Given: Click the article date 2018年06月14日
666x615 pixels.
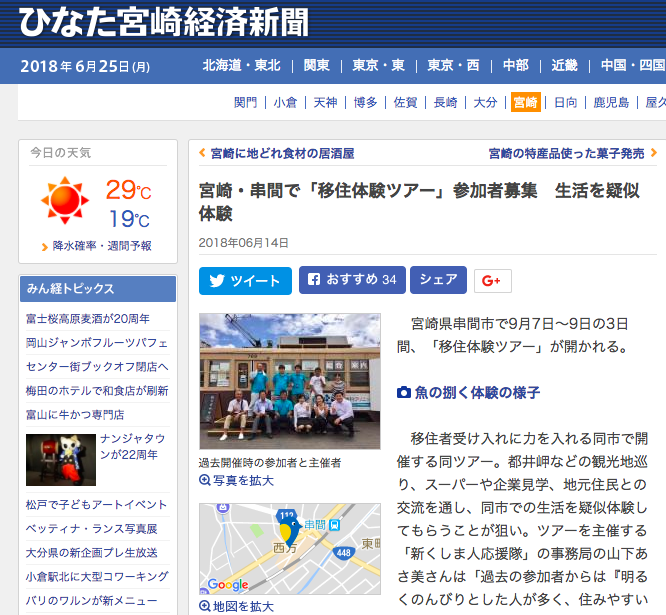Looking at the screenshot, I should pos(243,243).
